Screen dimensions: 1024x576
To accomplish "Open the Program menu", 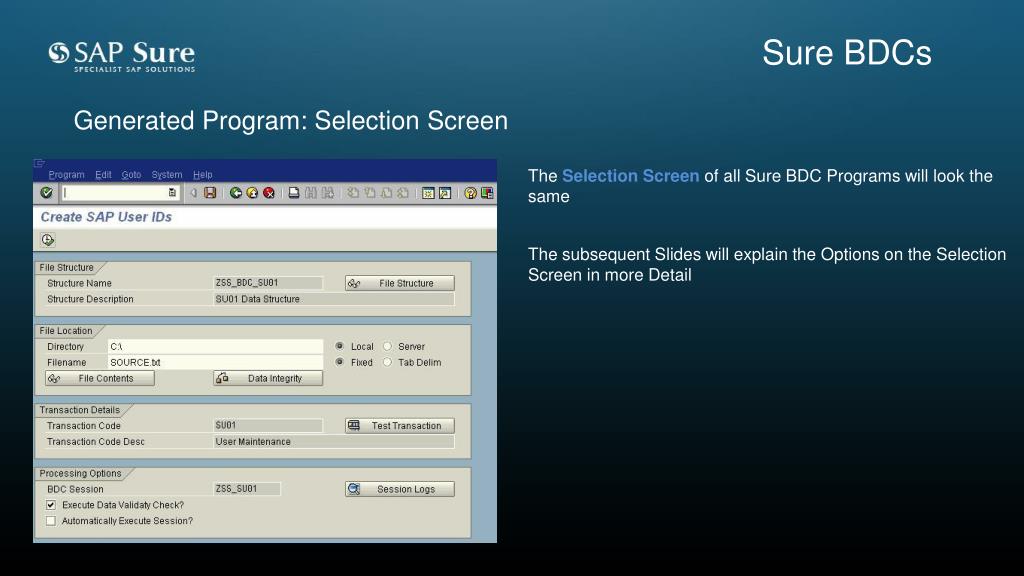I will (67, 175).
